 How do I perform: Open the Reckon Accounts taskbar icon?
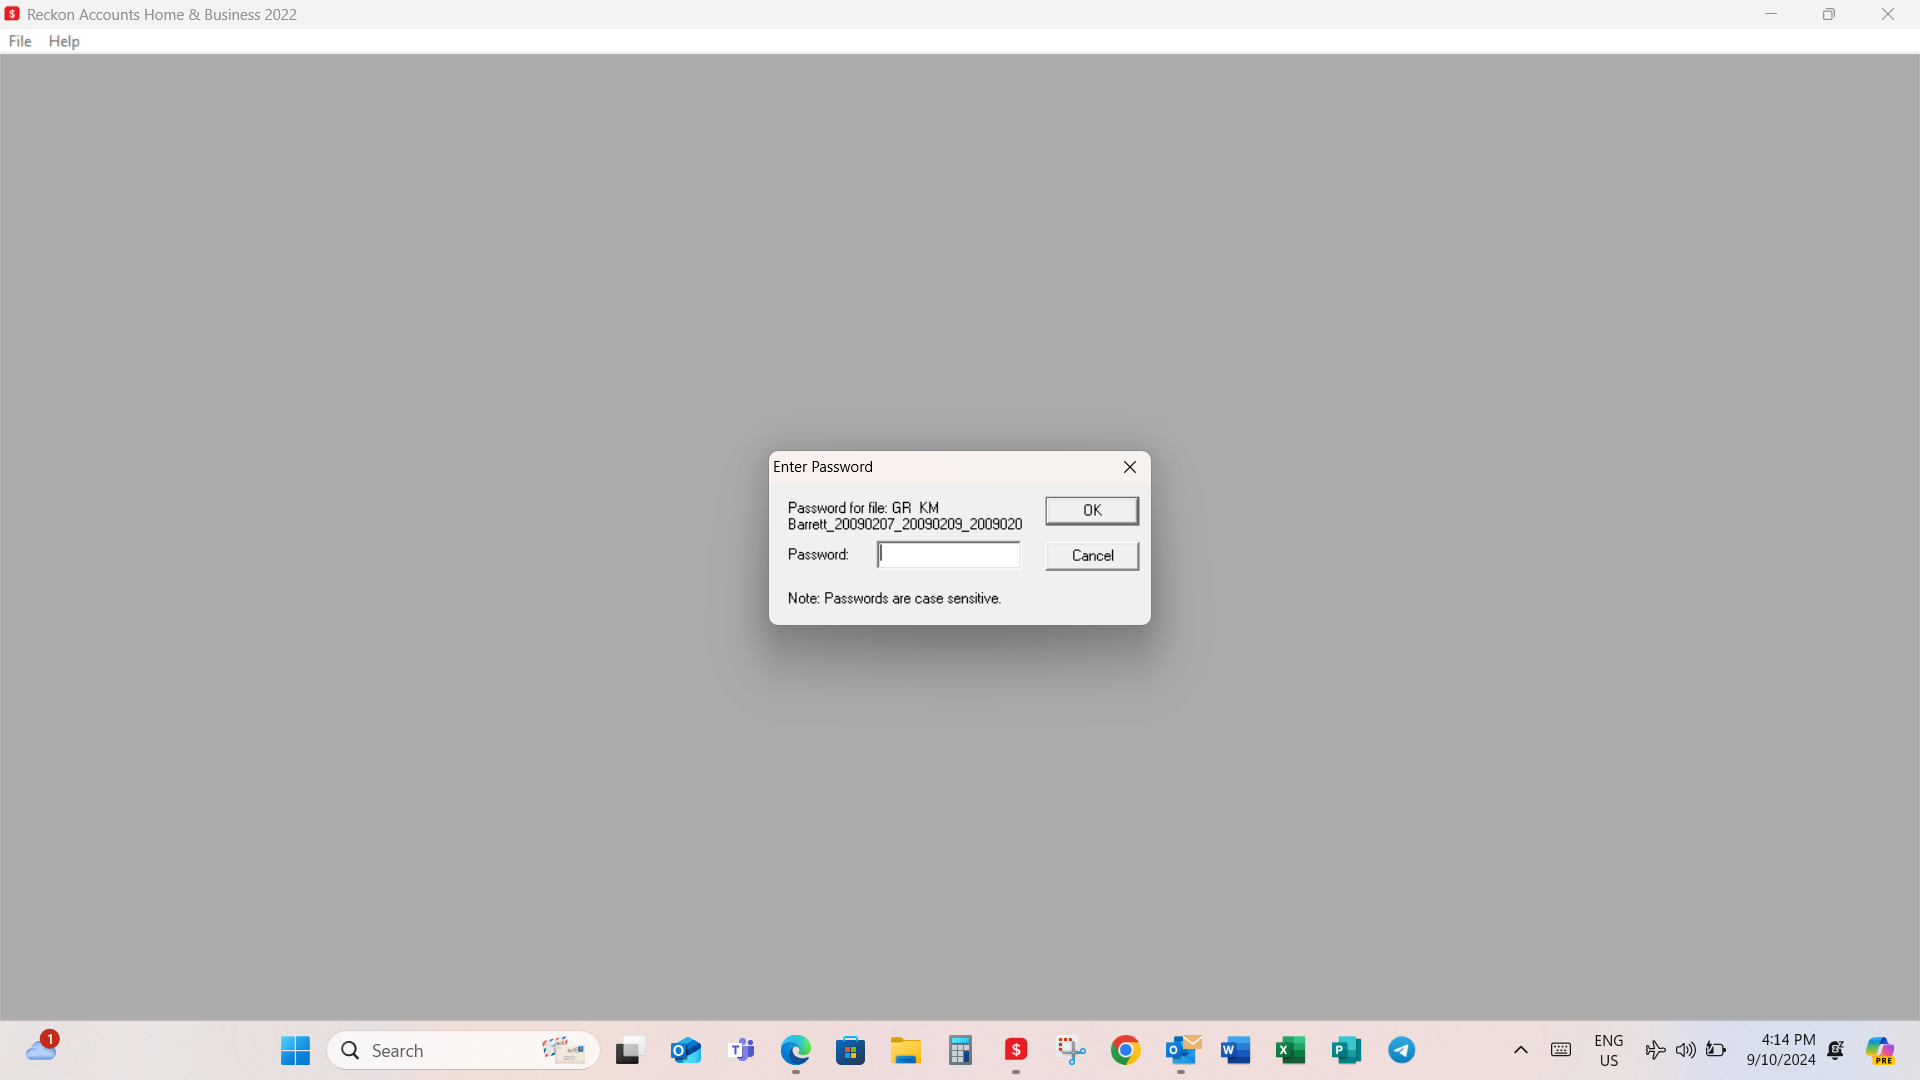click(1016, 1050)
